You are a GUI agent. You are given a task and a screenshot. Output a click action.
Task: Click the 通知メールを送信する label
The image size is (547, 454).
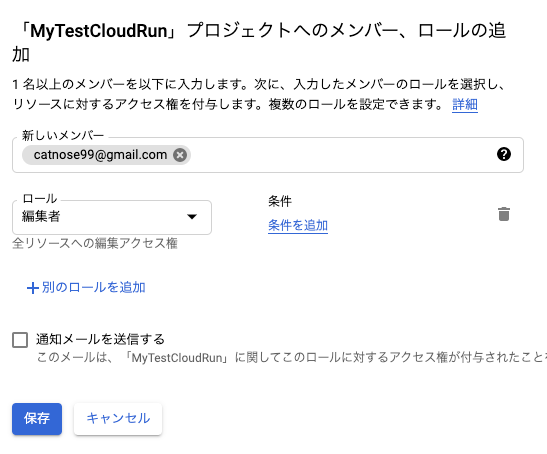(x=100, y=339)
